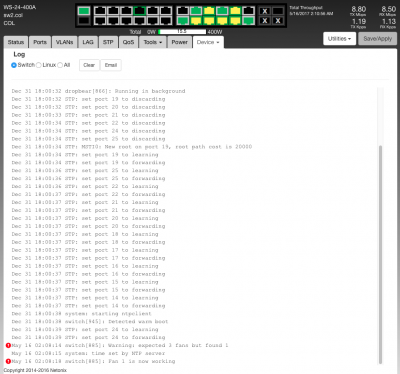Viewport: 400px width, 374px height.
Task: Click the total power usage bar
Action: (x=182, y=32)
